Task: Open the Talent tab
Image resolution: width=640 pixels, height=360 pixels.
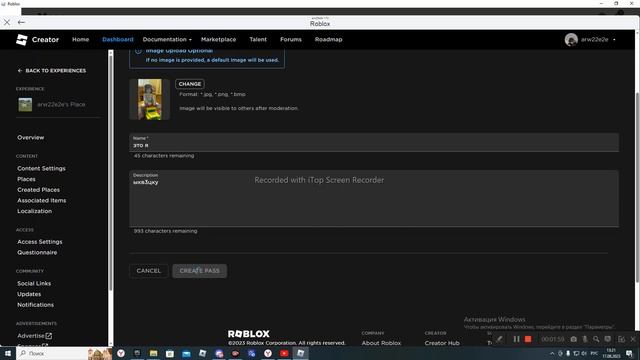Action: tap(258, 40)
